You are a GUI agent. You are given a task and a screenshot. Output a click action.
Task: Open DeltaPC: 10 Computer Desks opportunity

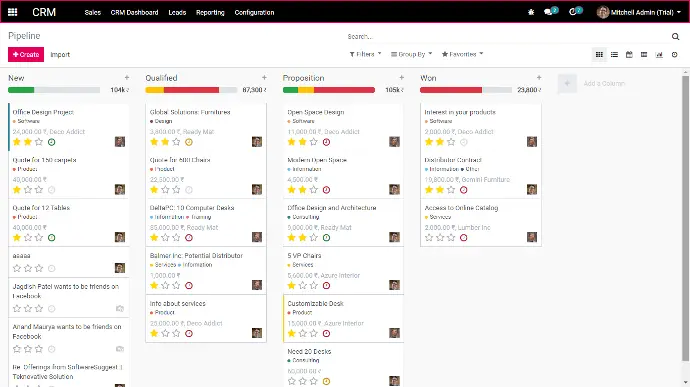[192, 208]
